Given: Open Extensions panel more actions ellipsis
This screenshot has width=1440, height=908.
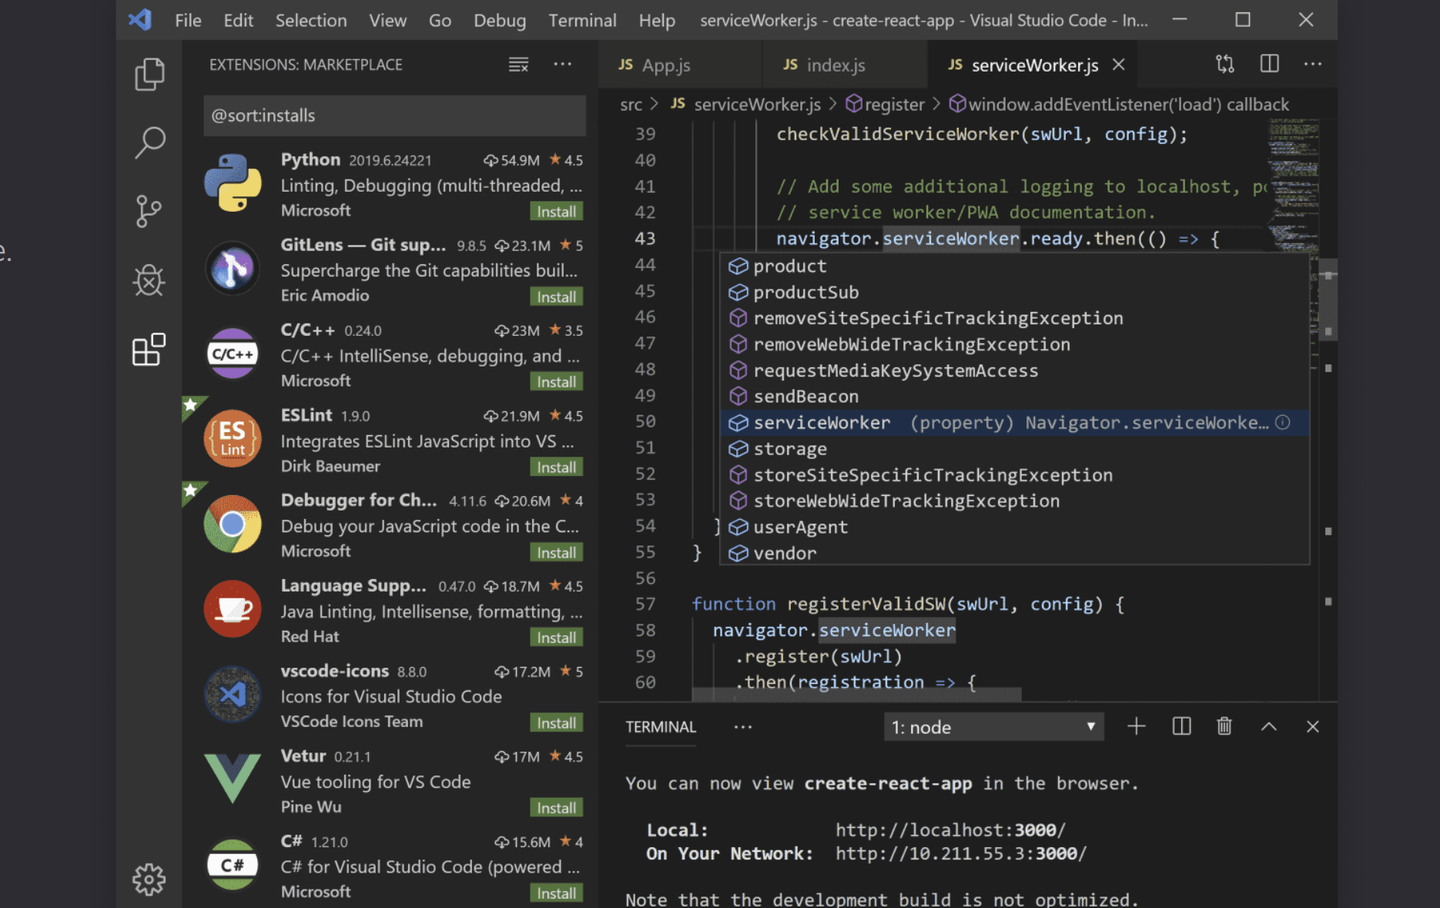Looking at the screenshot, I should coord(563,64).
